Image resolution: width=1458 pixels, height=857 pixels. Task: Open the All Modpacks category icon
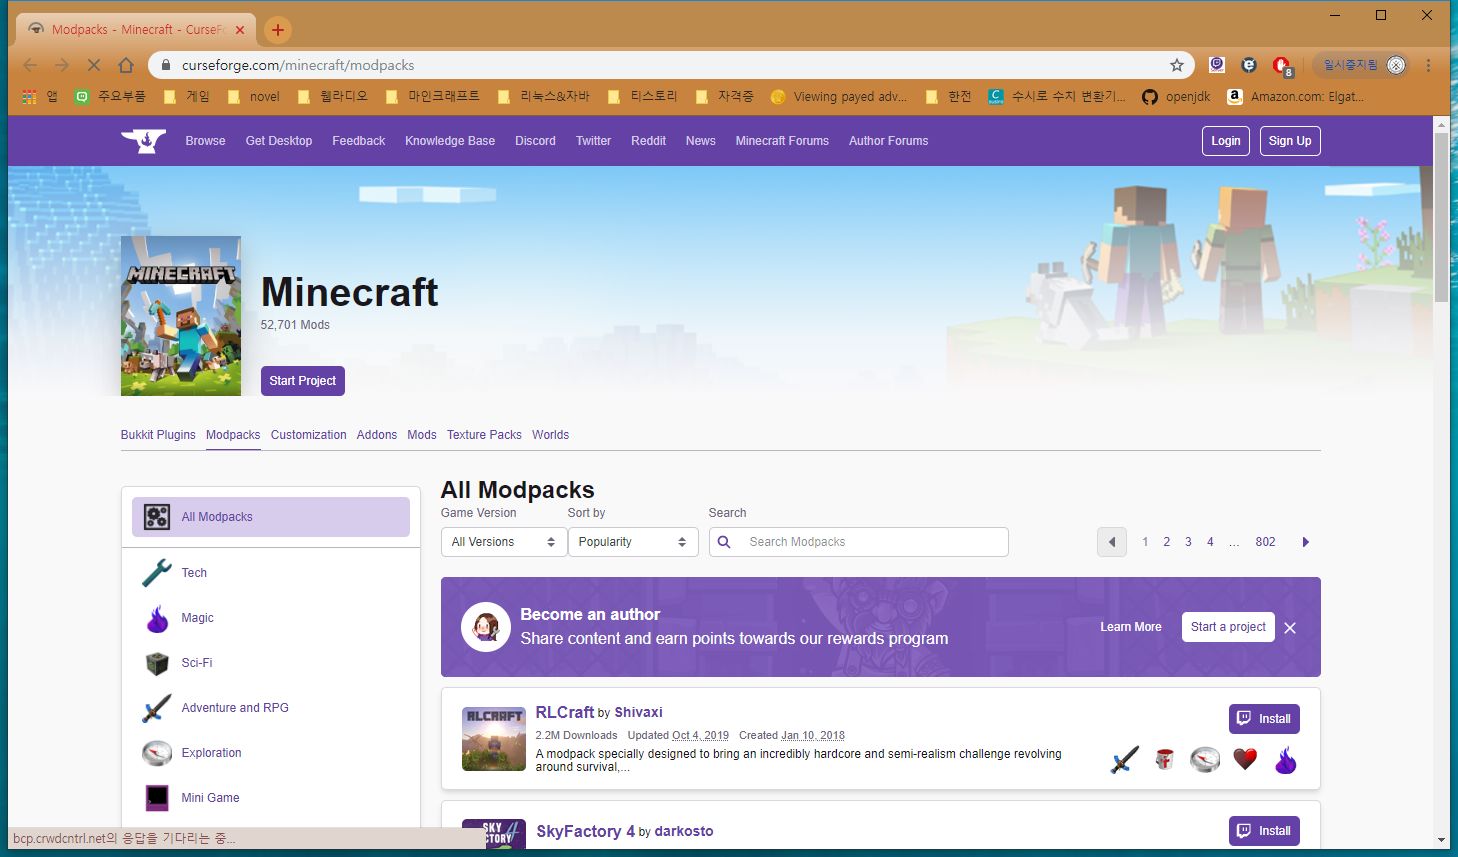point(157,517)
